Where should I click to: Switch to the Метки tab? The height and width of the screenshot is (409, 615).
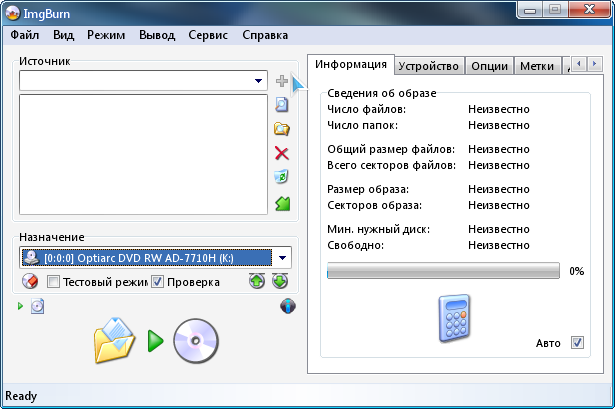(537, 66)
